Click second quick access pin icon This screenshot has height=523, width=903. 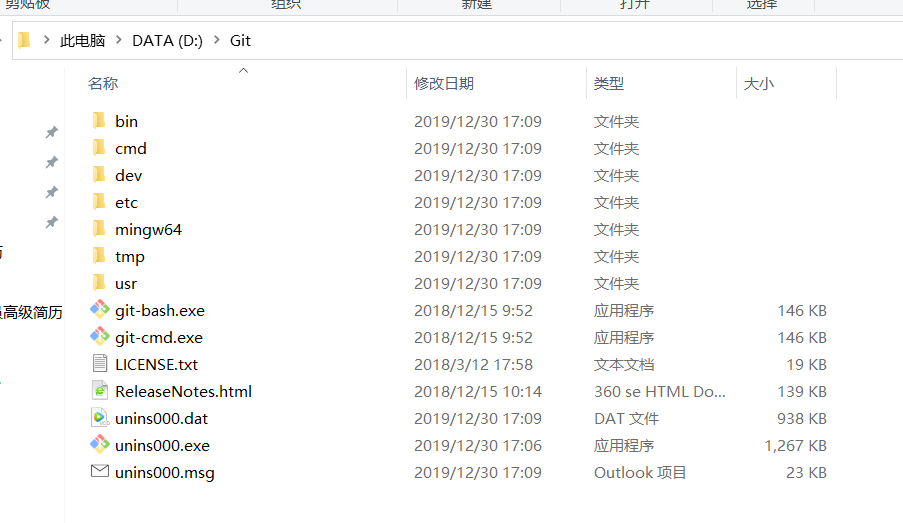[52, 162]
